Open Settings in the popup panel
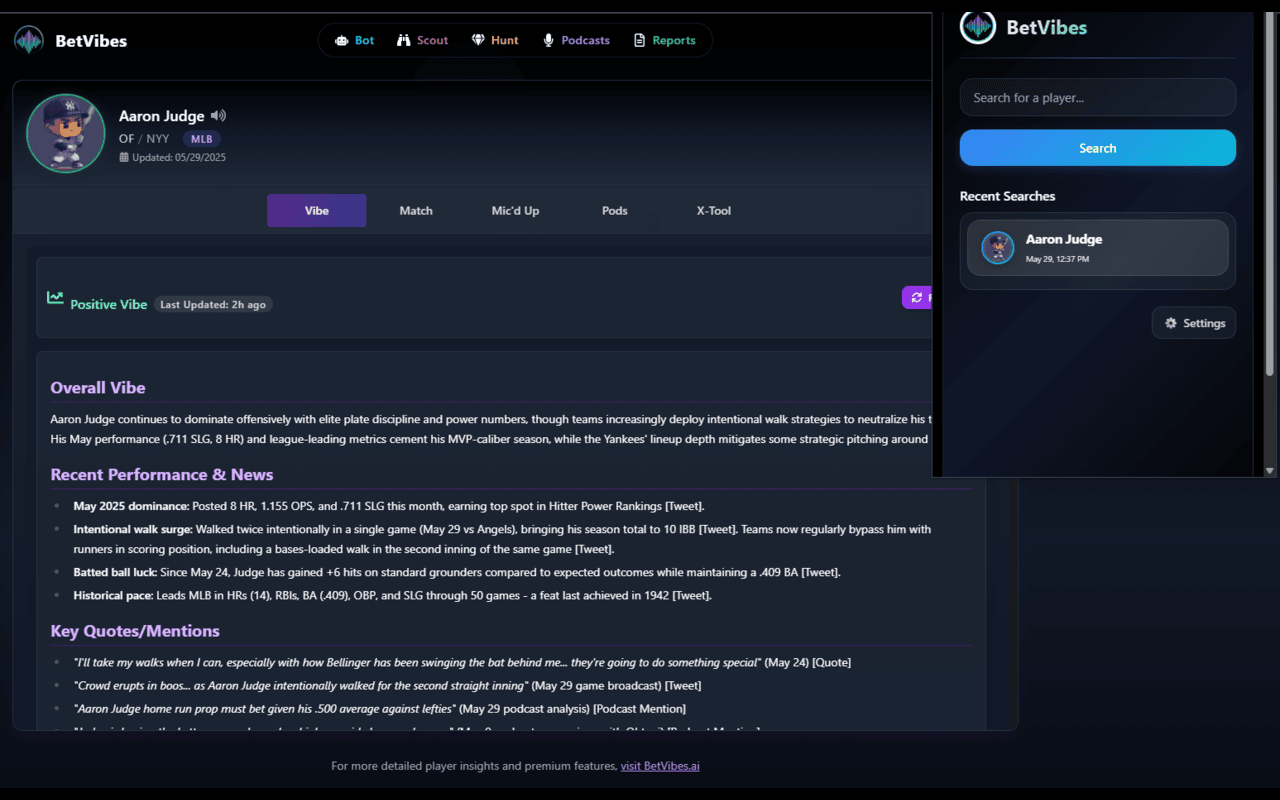 pos(1194,323)
